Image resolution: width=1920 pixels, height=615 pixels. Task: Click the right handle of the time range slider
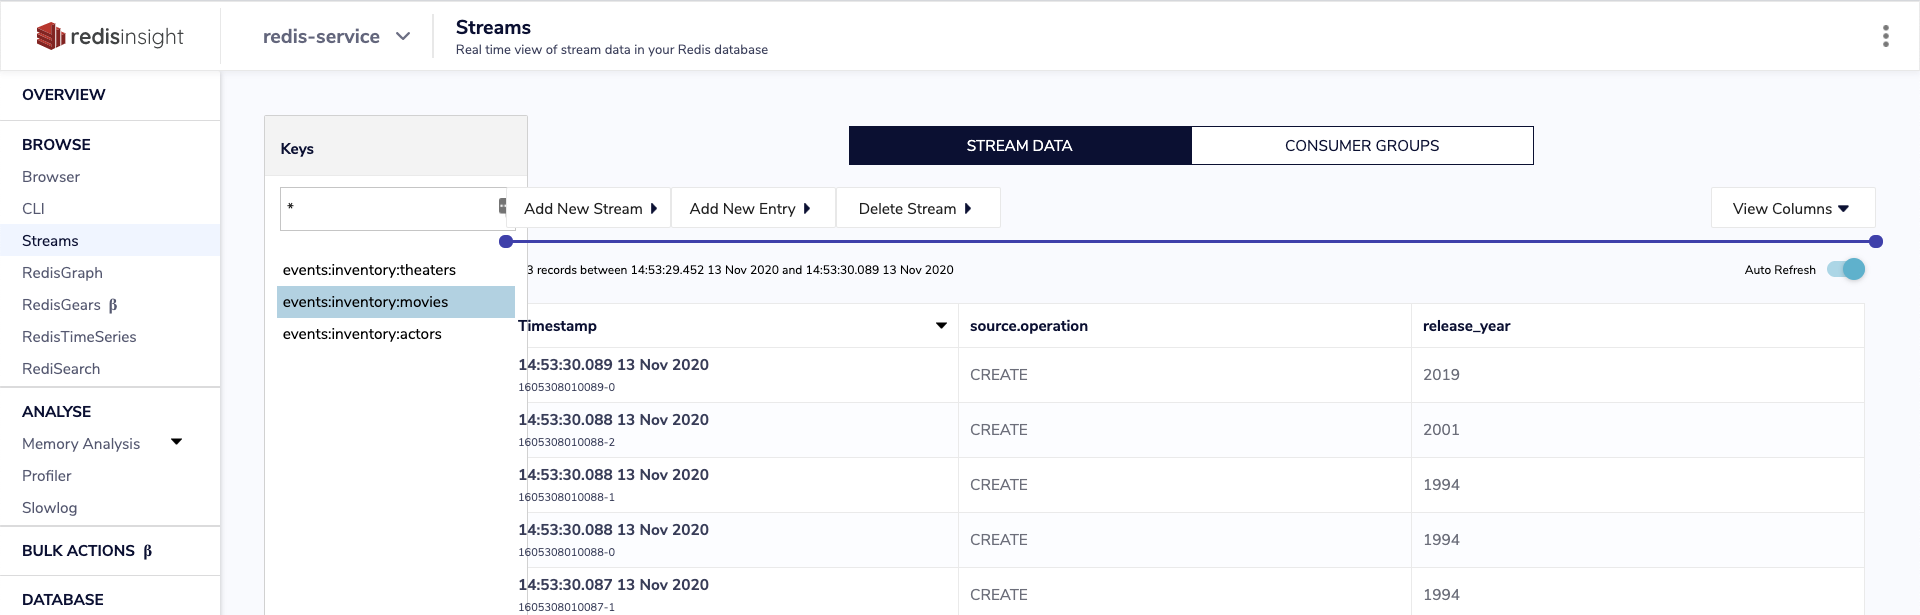coord(1876,241)
